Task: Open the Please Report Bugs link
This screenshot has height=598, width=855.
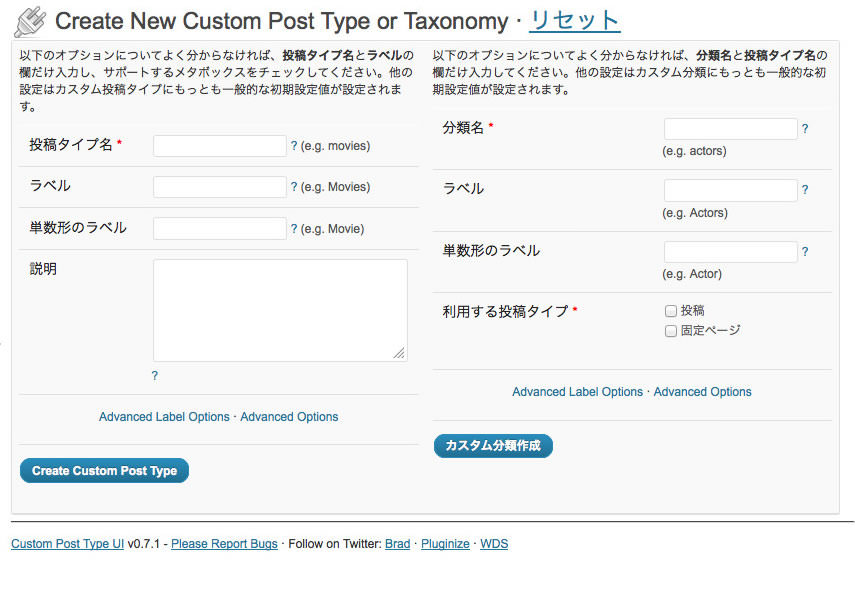Action: pyautogui.click(x=224, y=543)
